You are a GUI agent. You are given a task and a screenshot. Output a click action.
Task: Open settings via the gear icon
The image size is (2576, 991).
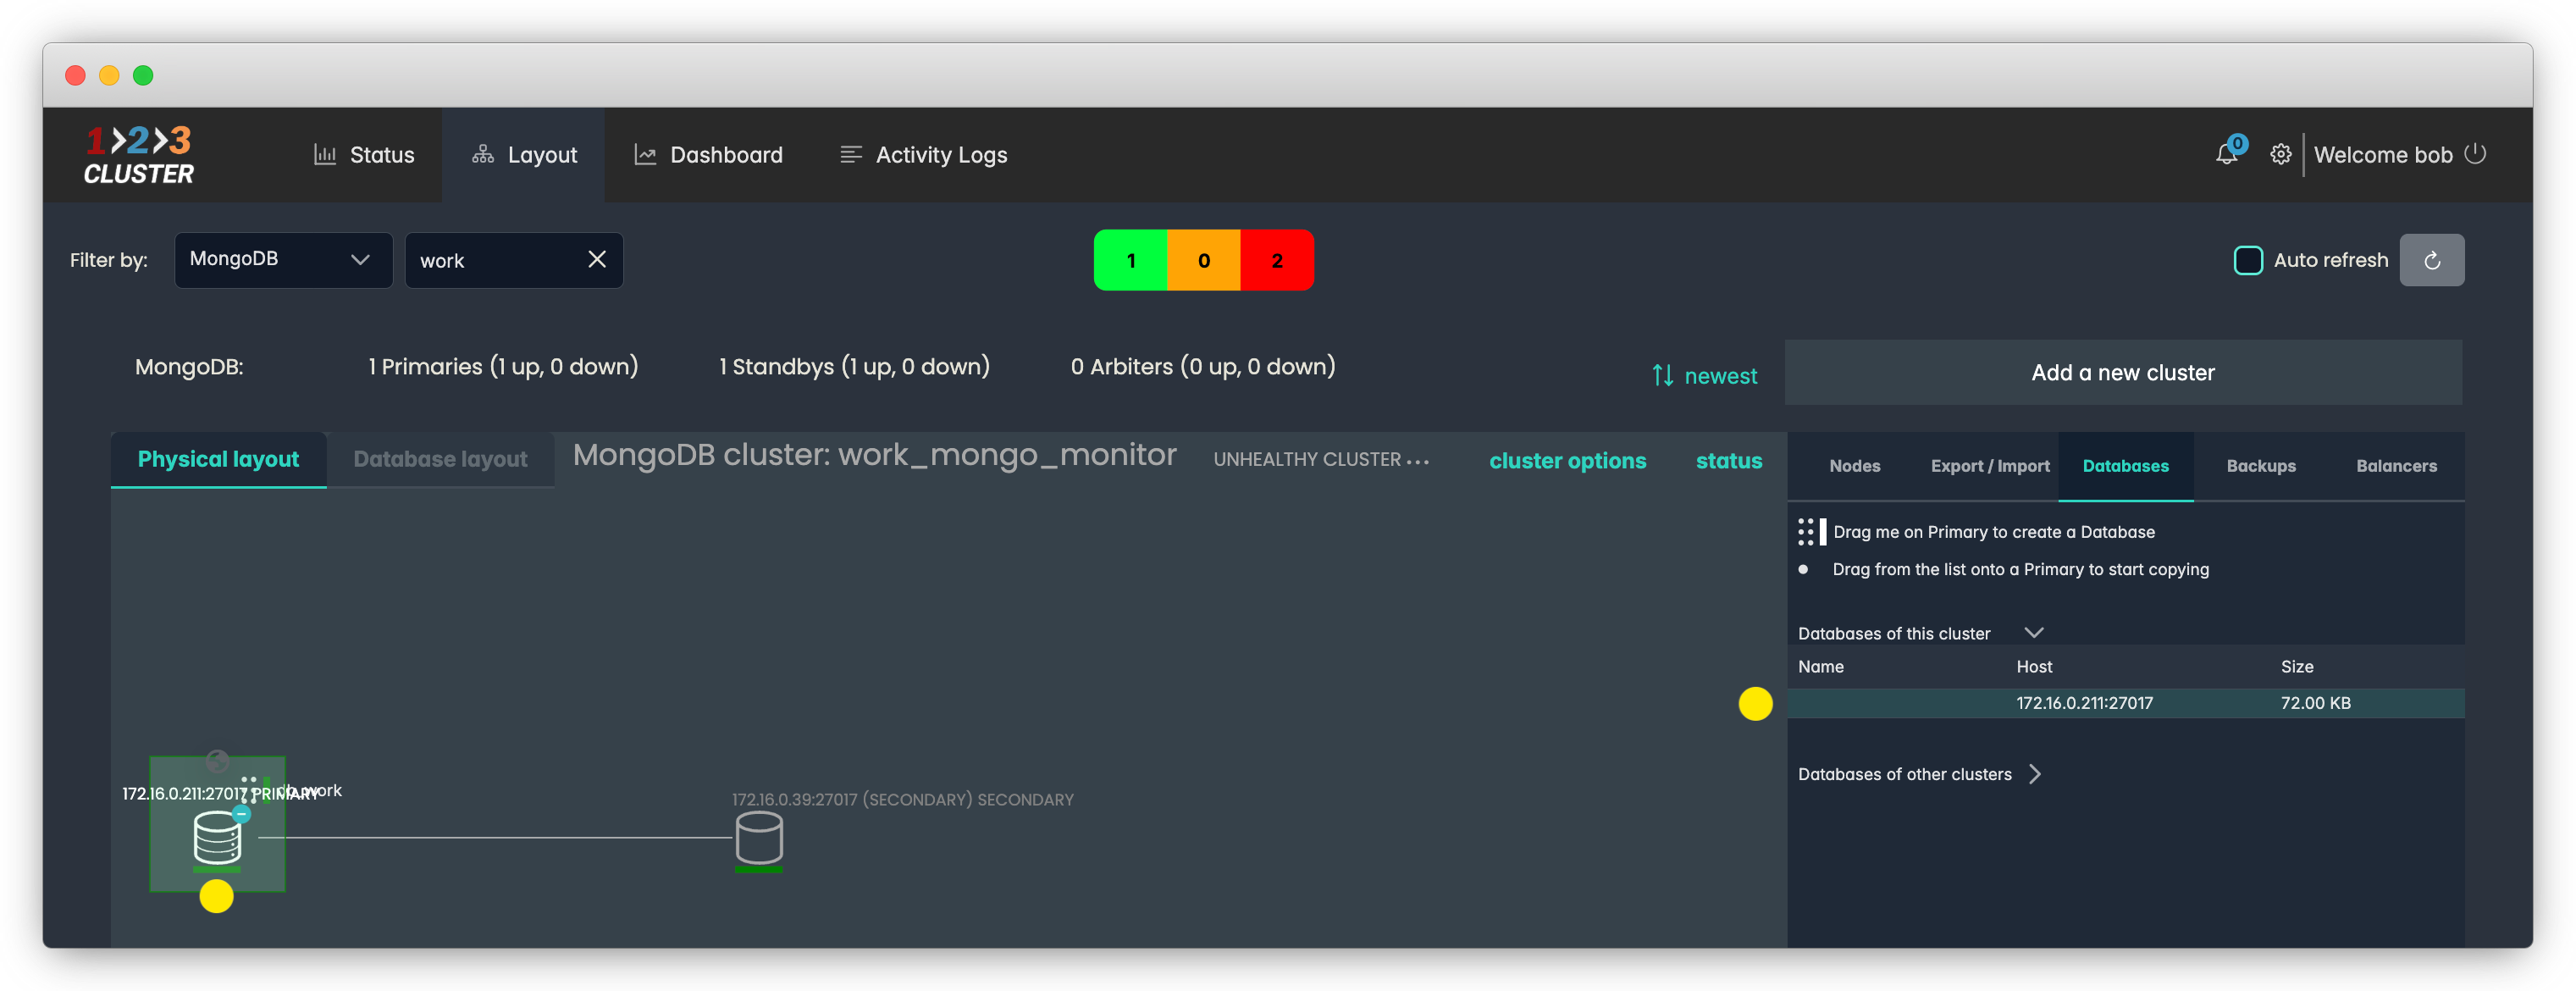(x=2280, y=155)
